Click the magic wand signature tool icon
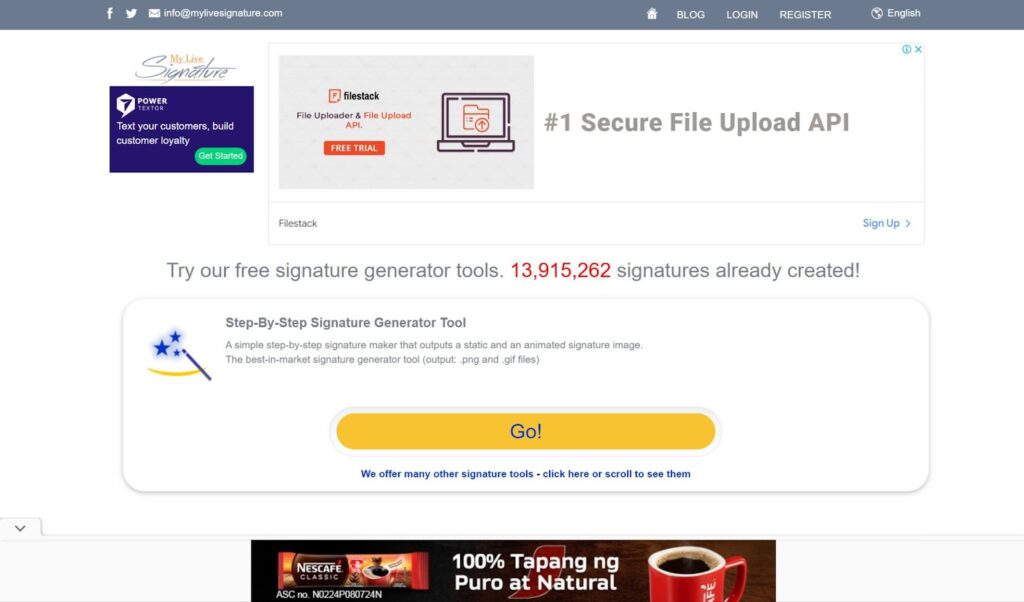This screenshot has height=602, width=1024. coord(180,356)
